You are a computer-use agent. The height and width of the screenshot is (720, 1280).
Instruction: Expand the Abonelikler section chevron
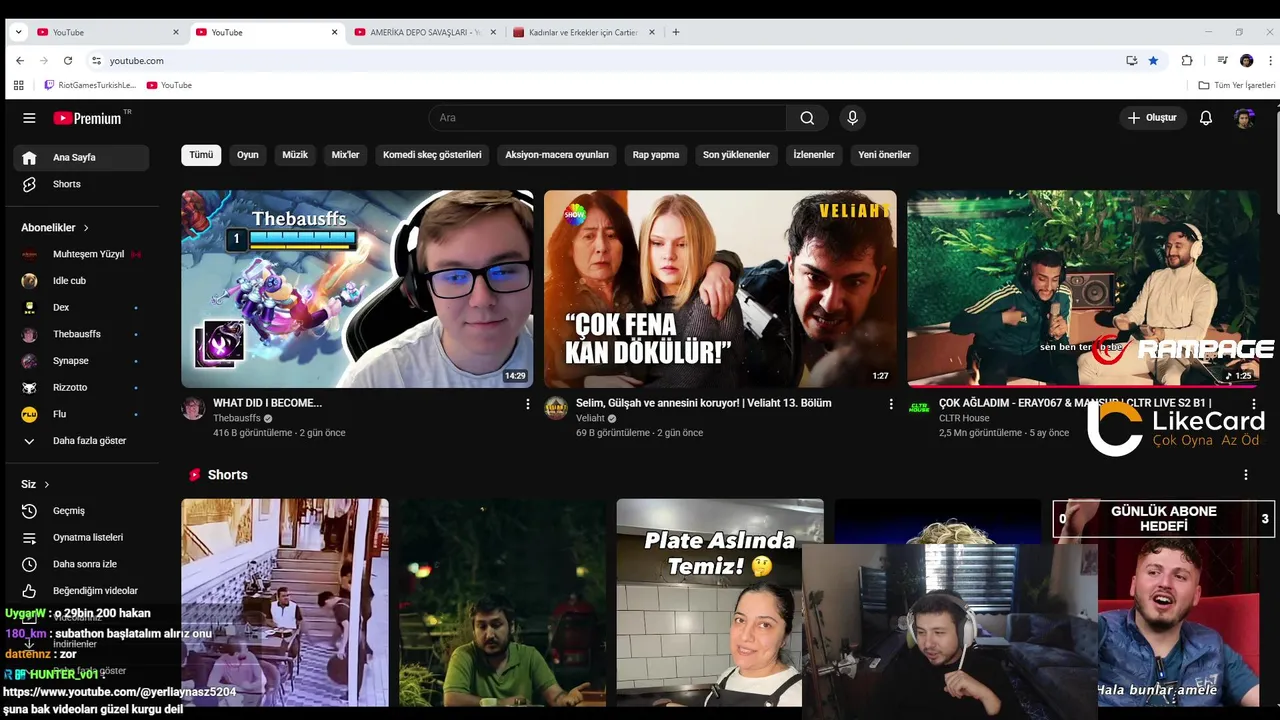tap(86, 228)
